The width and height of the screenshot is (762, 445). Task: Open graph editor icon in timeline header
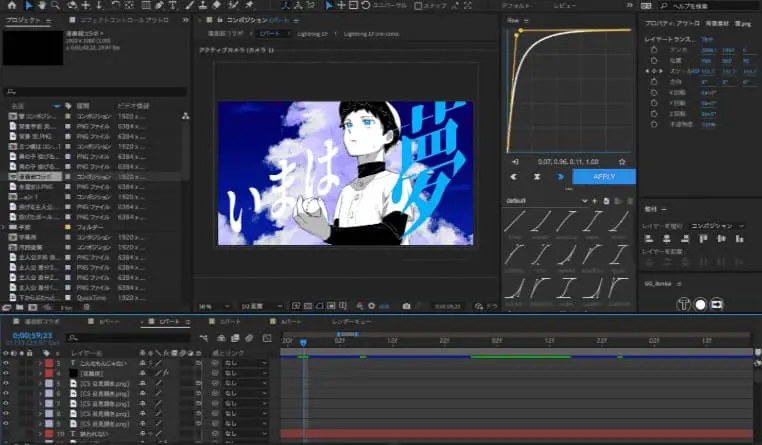click(267, 338)
